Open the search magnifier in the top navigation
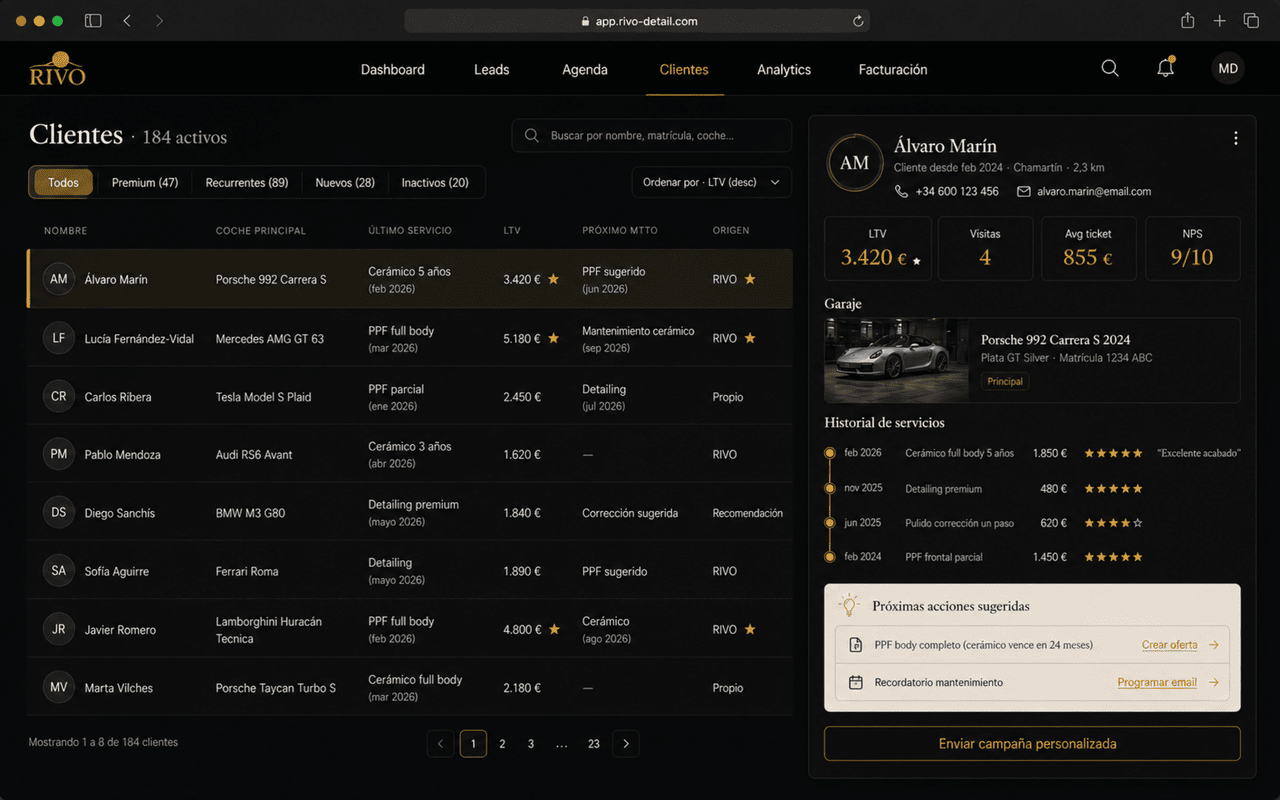 (1110, 68)
